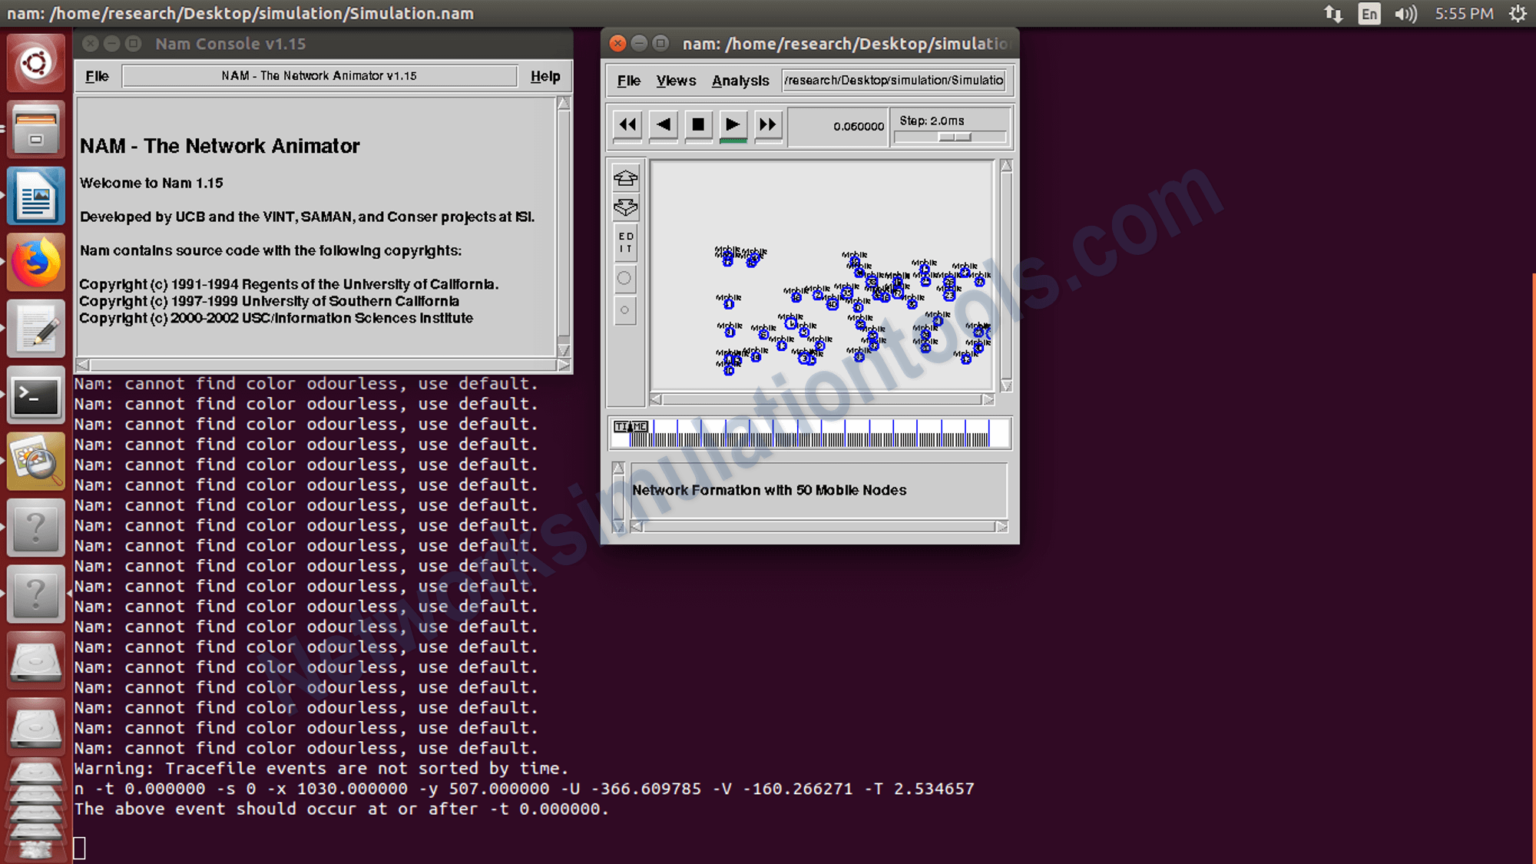Open the Analysis menu
This screenshot has height=864, width=1536.
pos(739,80)
